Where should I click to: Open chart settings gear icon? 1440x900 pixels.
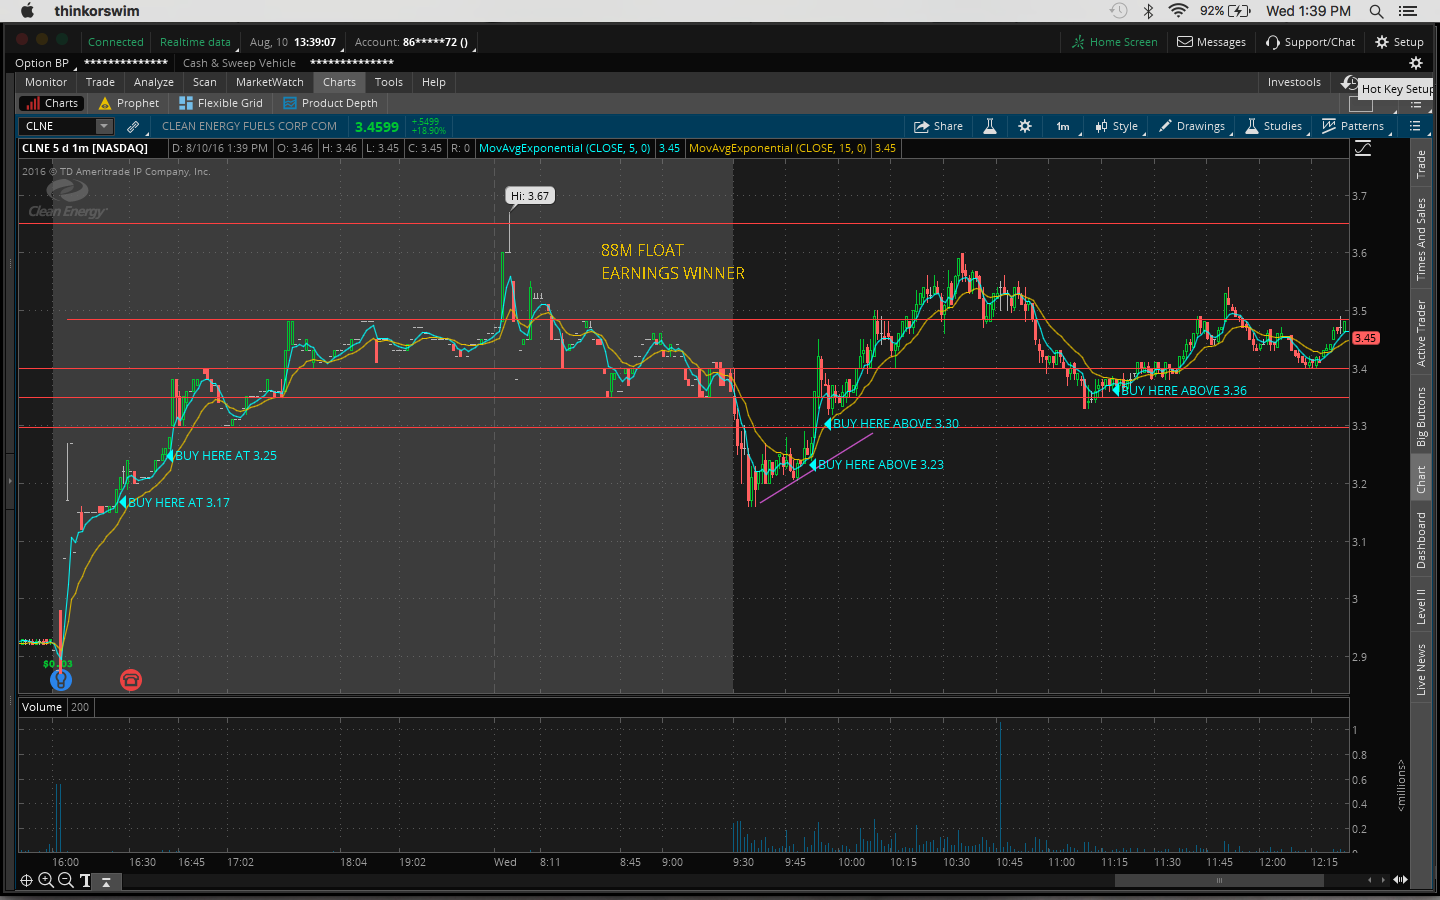1025,126
